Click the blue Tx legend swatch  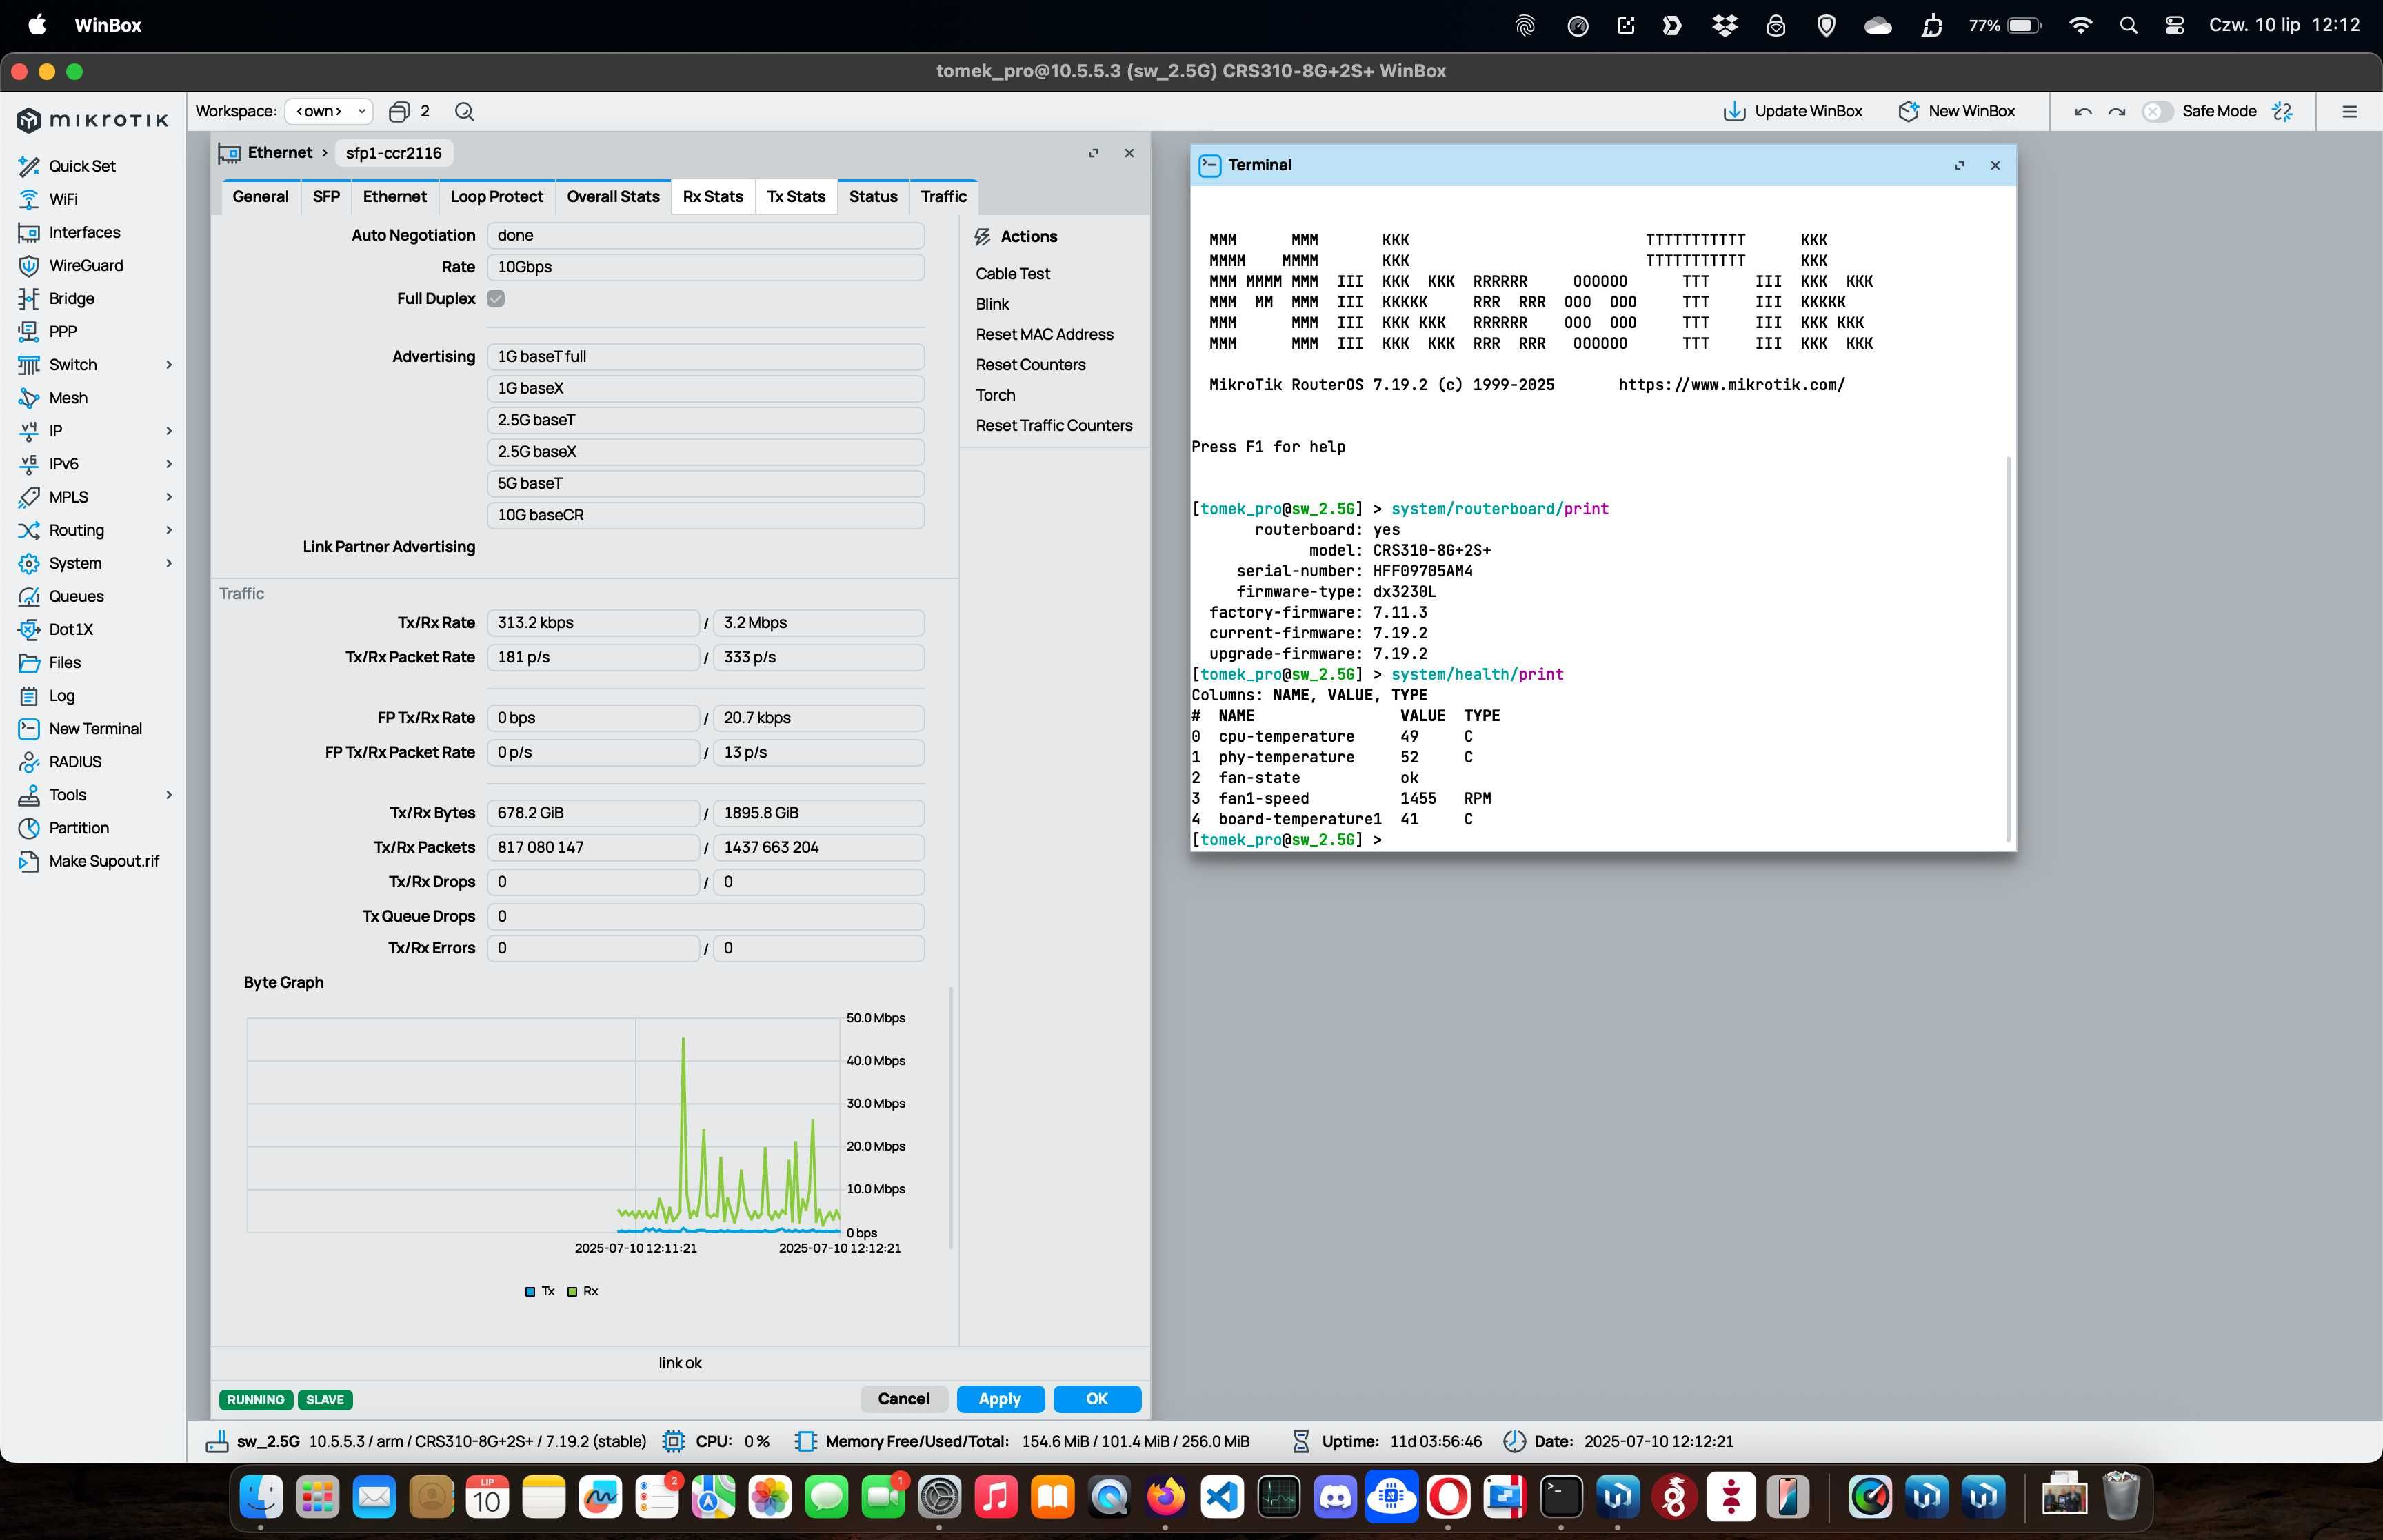530,1291
